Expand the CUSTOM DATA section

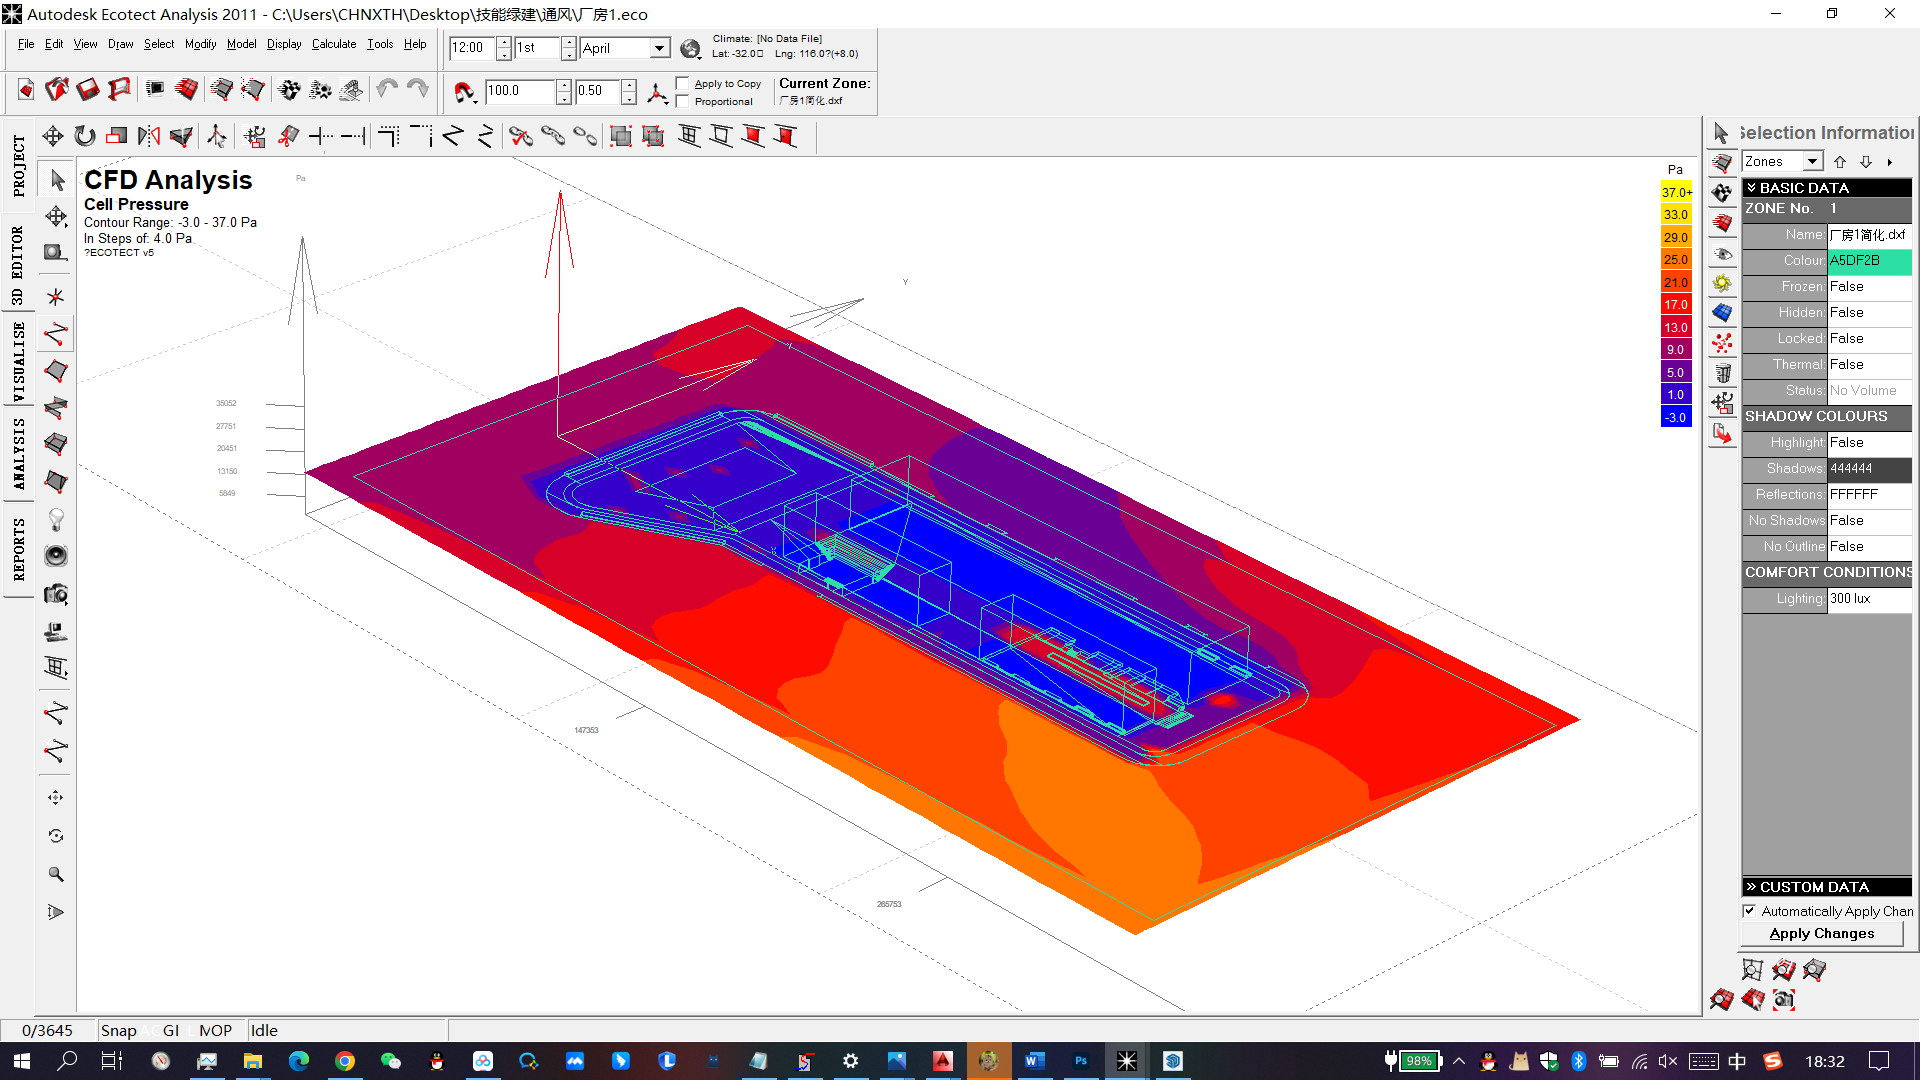pyautogui.click(x=1752, y=887)
